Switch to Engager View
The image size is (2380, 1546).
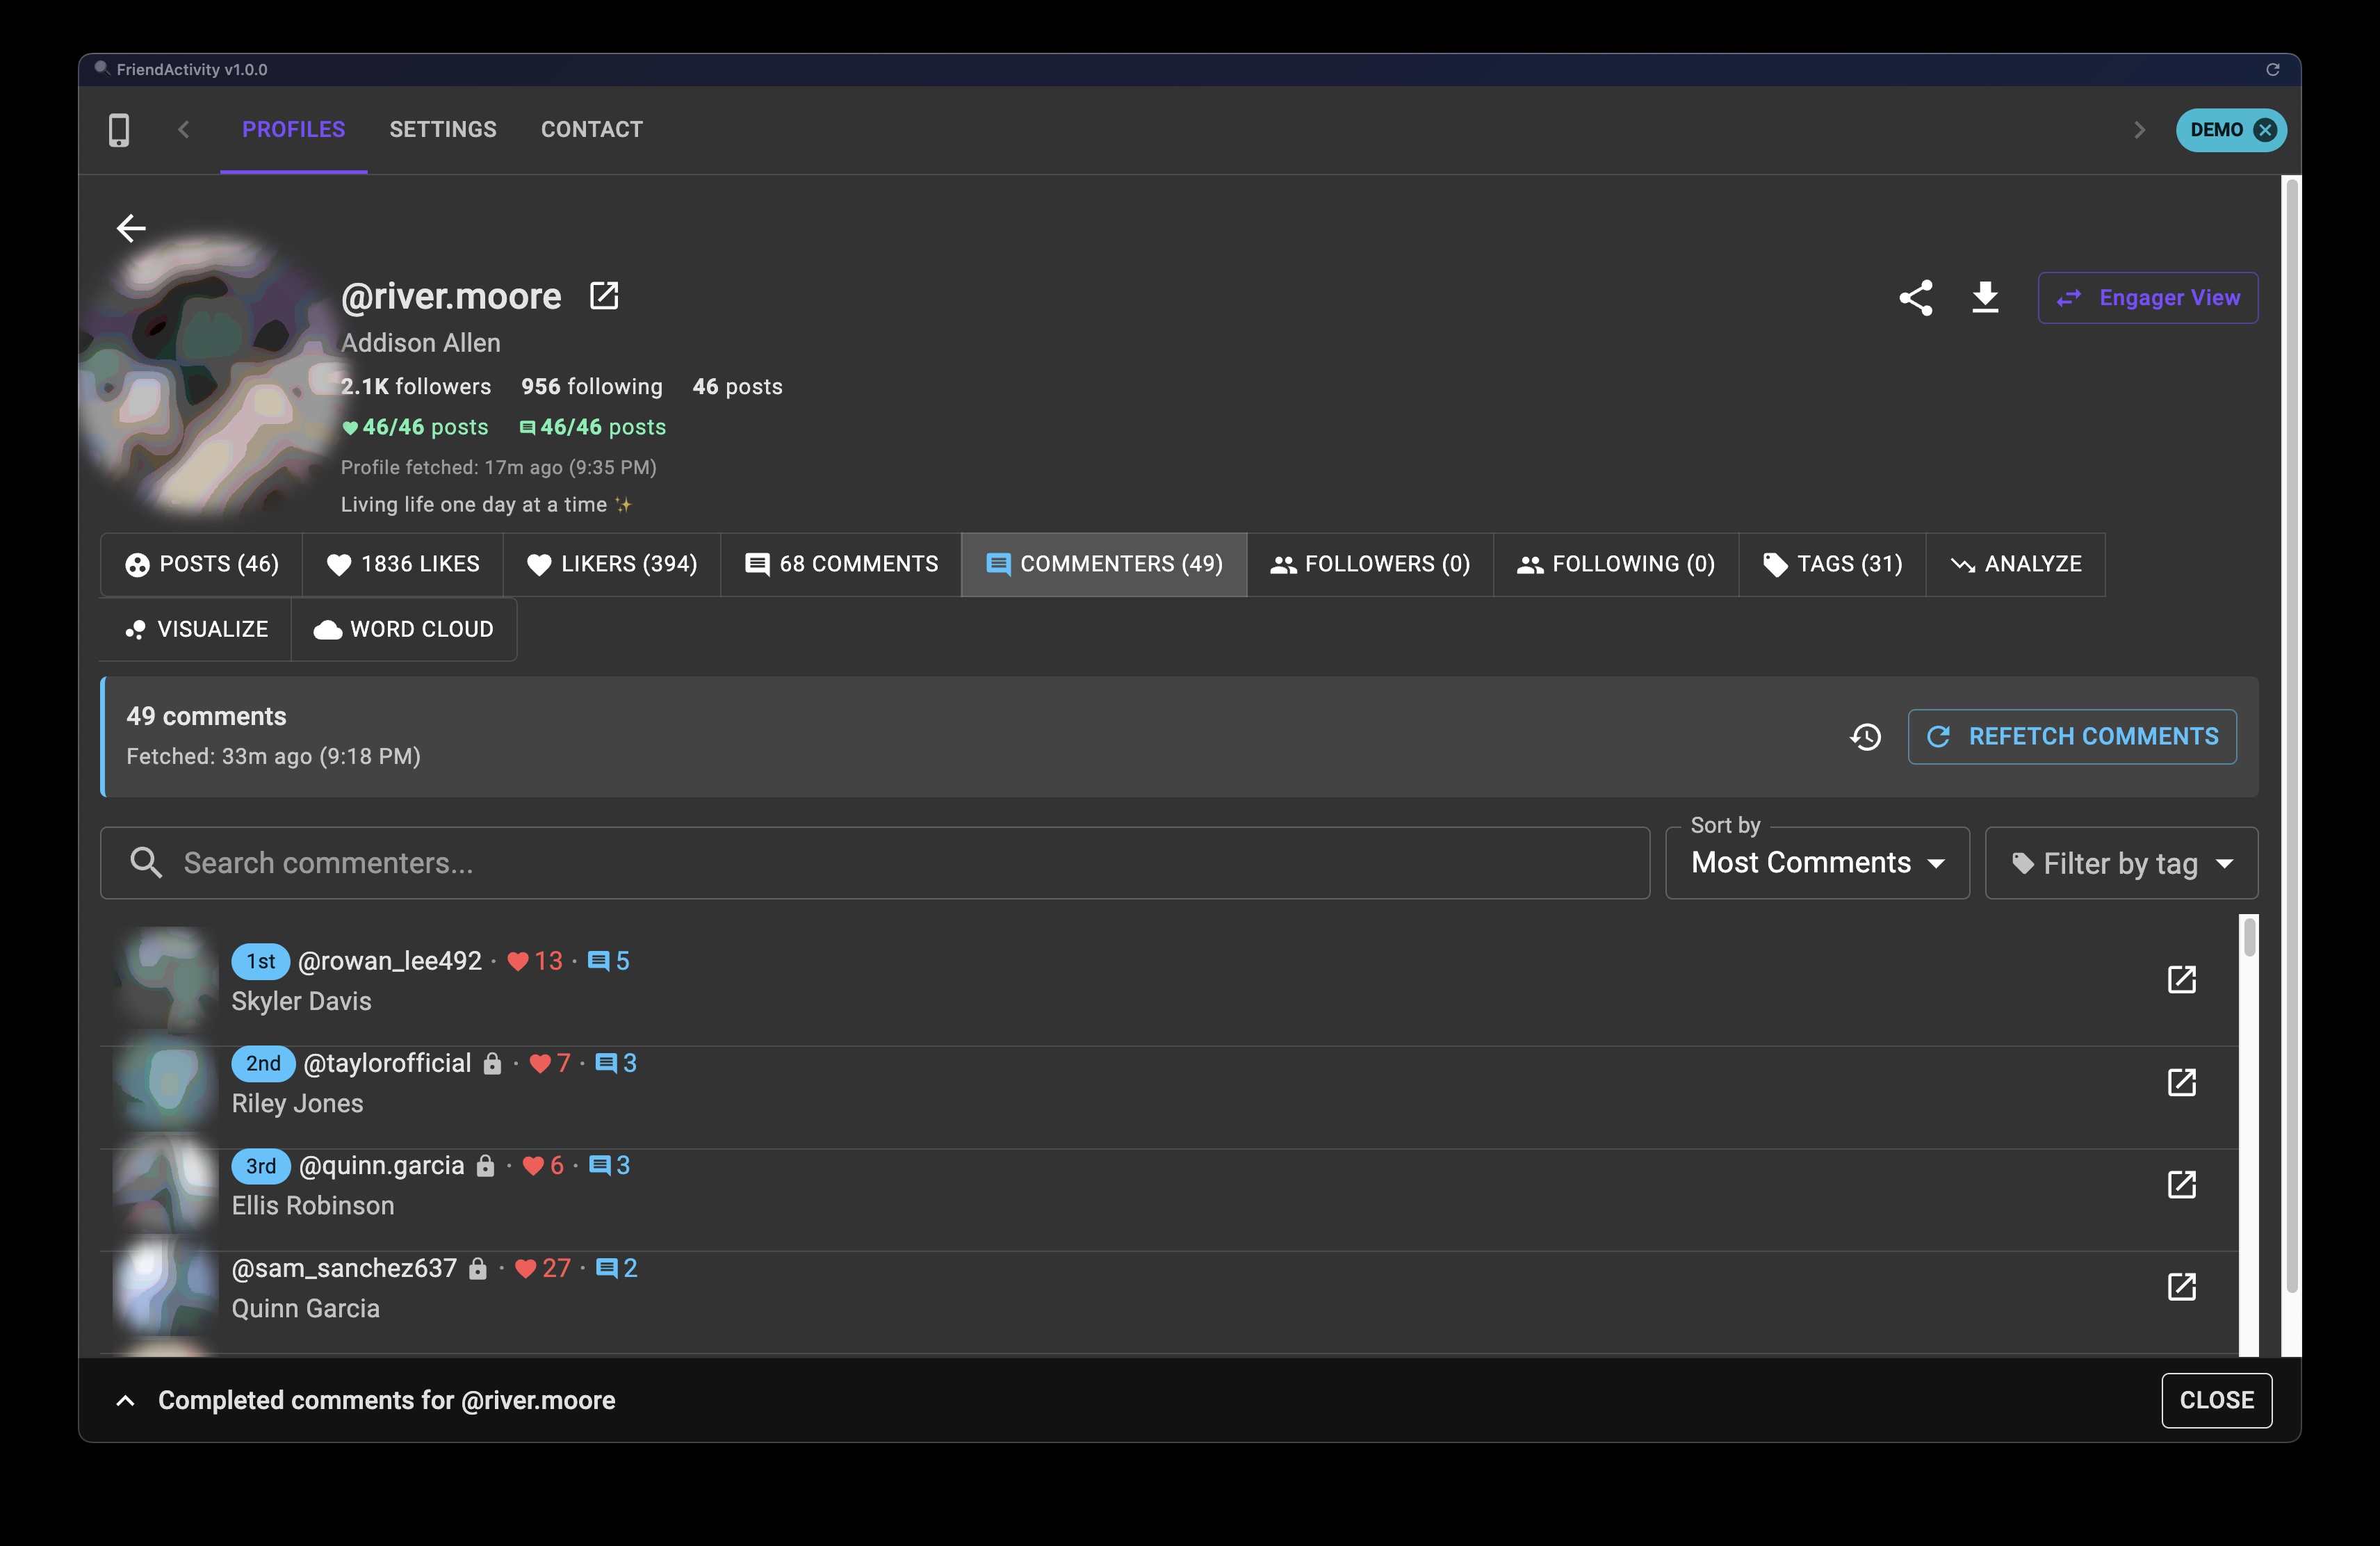2148,297
